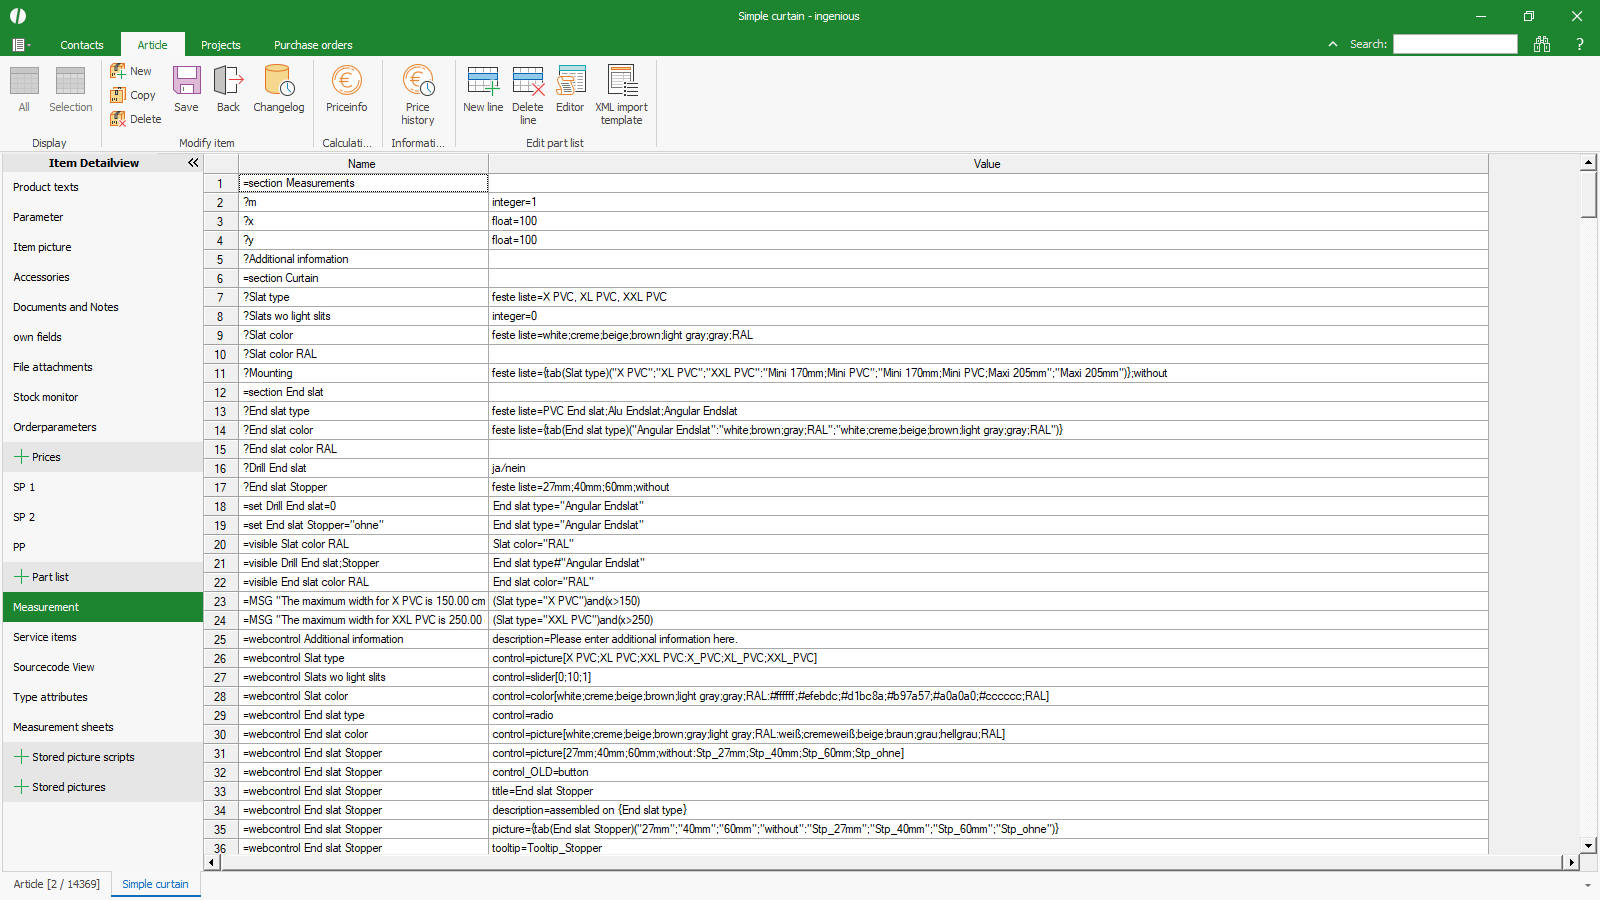The height and width of the screenshot is (900, 1600).
Task: Open the Purchase orders tab
Action: [313, 45]
